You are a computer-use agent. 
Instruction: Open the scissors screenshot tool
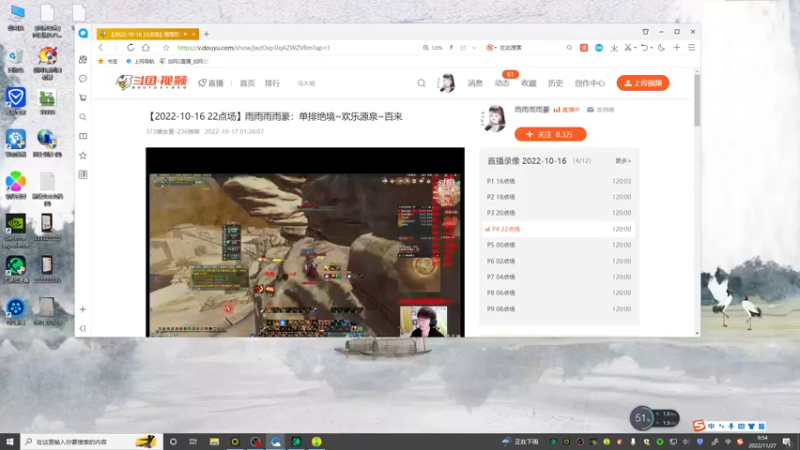tap(628, 47)
